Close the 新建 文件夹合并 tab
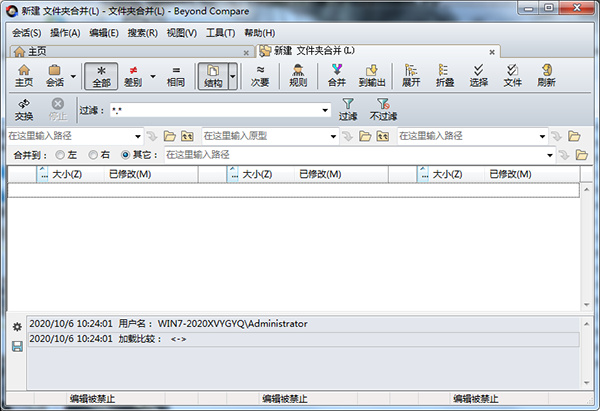Viewport: 600px width, 411px height. 492,52
